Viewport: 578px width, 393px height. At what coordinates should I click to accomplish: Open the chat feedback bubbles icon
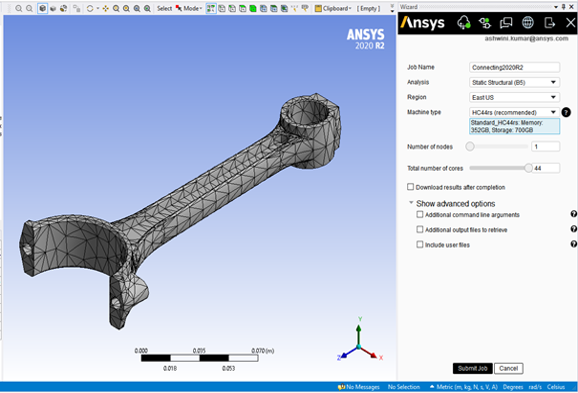point(506,23)
